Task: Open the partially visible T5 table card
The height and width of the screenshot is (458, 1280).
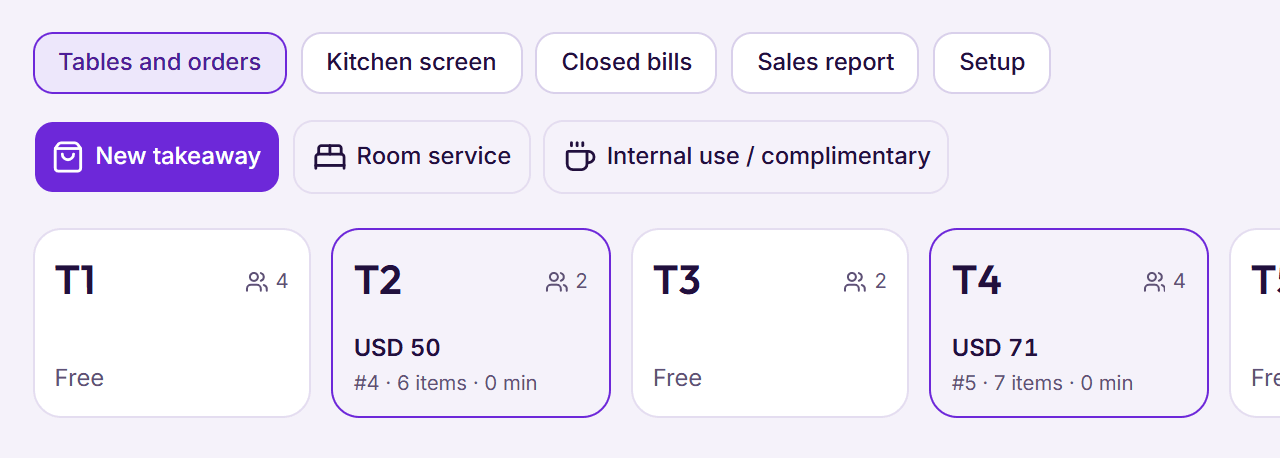Action: click(x=1256, y=323)
